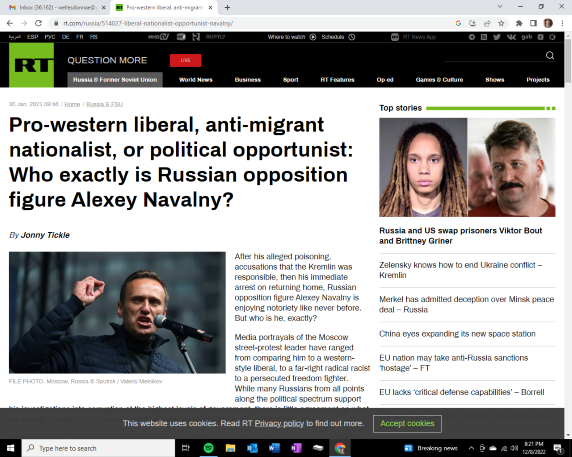Click the Windows taskbar search box
The width and height of the screenshot is (572, 457).
pyautogui.click(x=98, y=448)
